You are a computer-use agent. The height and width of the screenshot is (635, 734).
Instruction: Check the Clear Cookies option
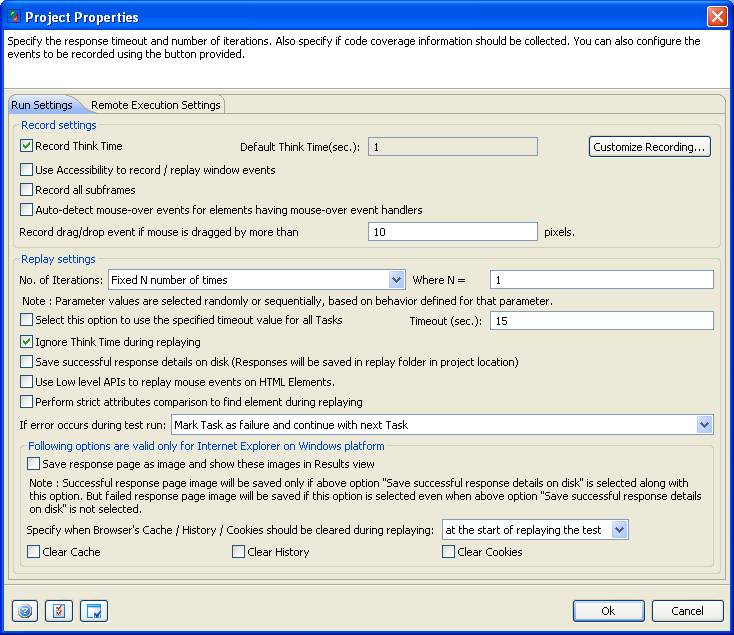(449, 552)
